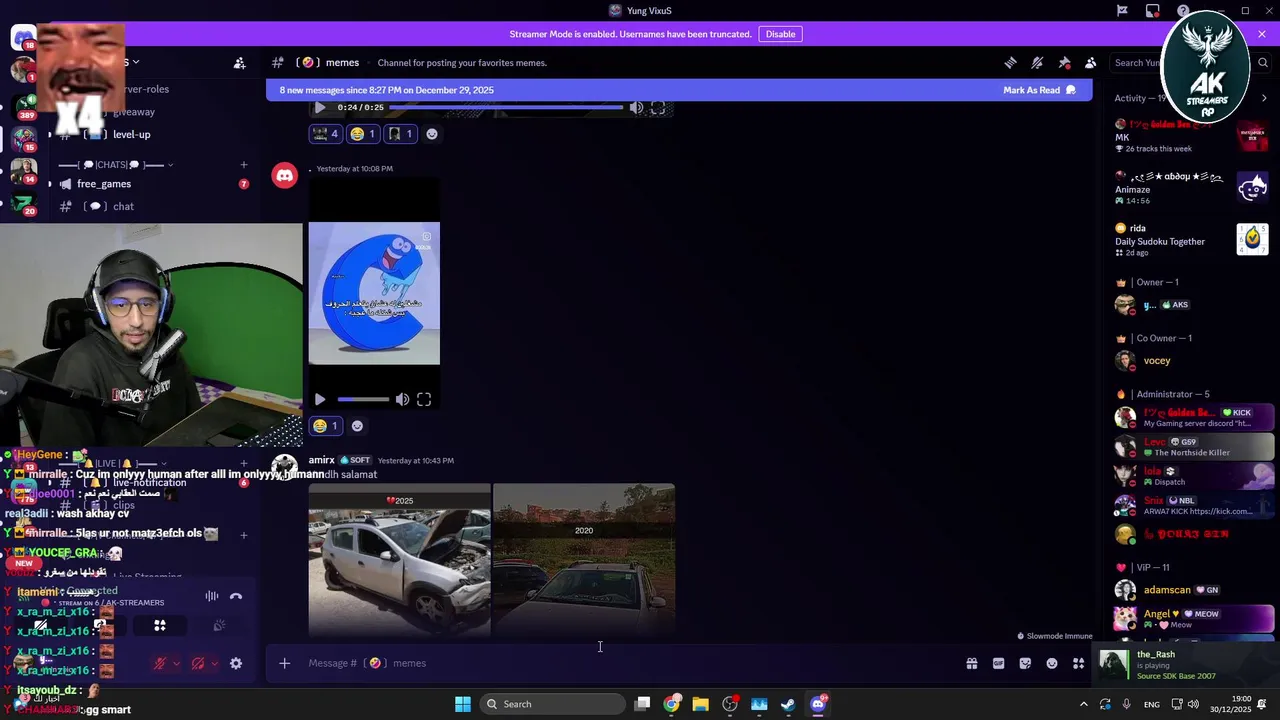Open the gift icon in message bar
The height and width of the screenshot is (720, 1280).
pyautogui.click(x=971, y=663)
